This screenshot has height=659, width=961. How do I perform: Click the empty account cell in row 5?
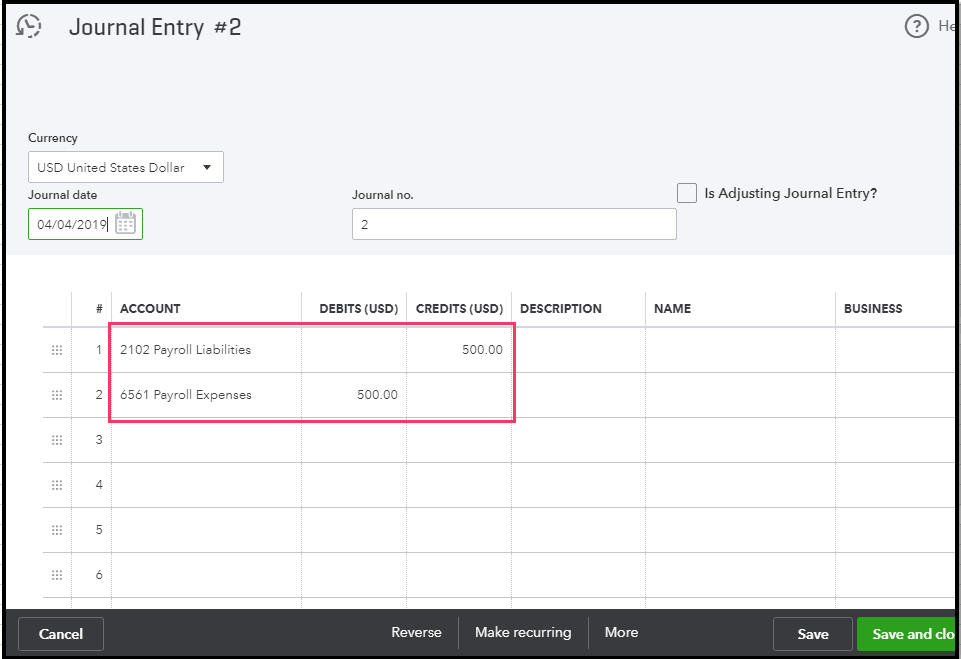pos(207,530)
